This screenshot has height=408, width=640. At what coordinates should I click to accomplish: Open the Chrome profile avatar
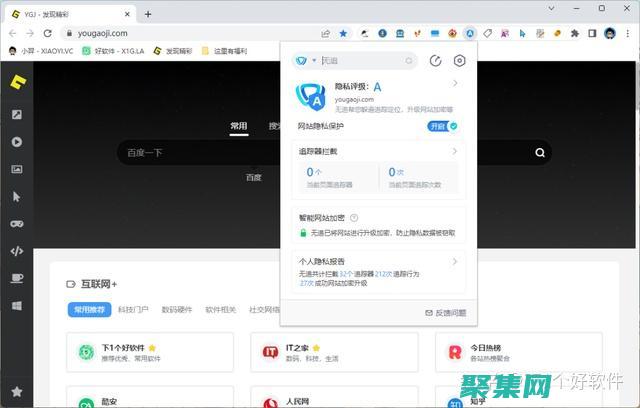pos(610,33)
